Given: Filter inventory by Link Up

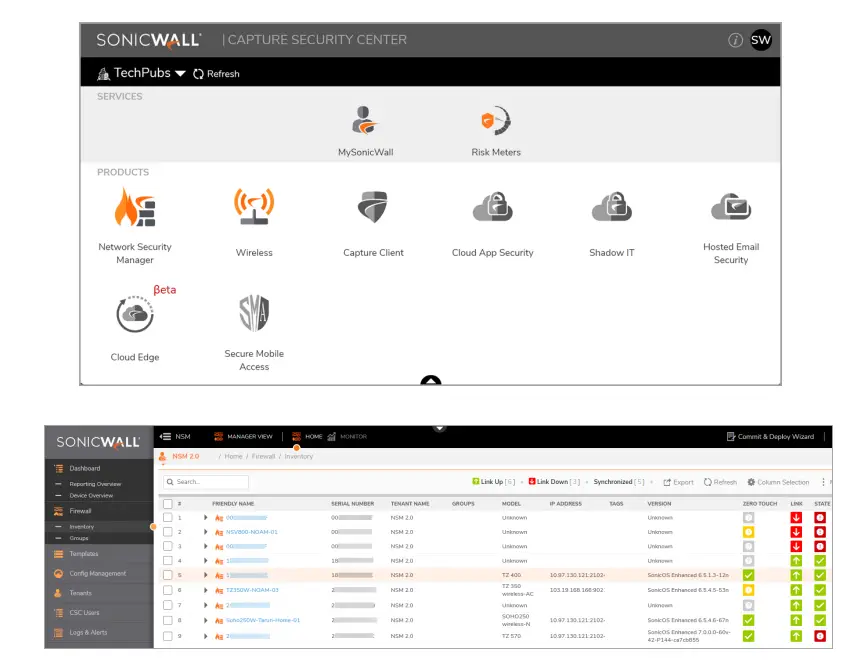Looking at the screenshot, I should pos(493,482).
